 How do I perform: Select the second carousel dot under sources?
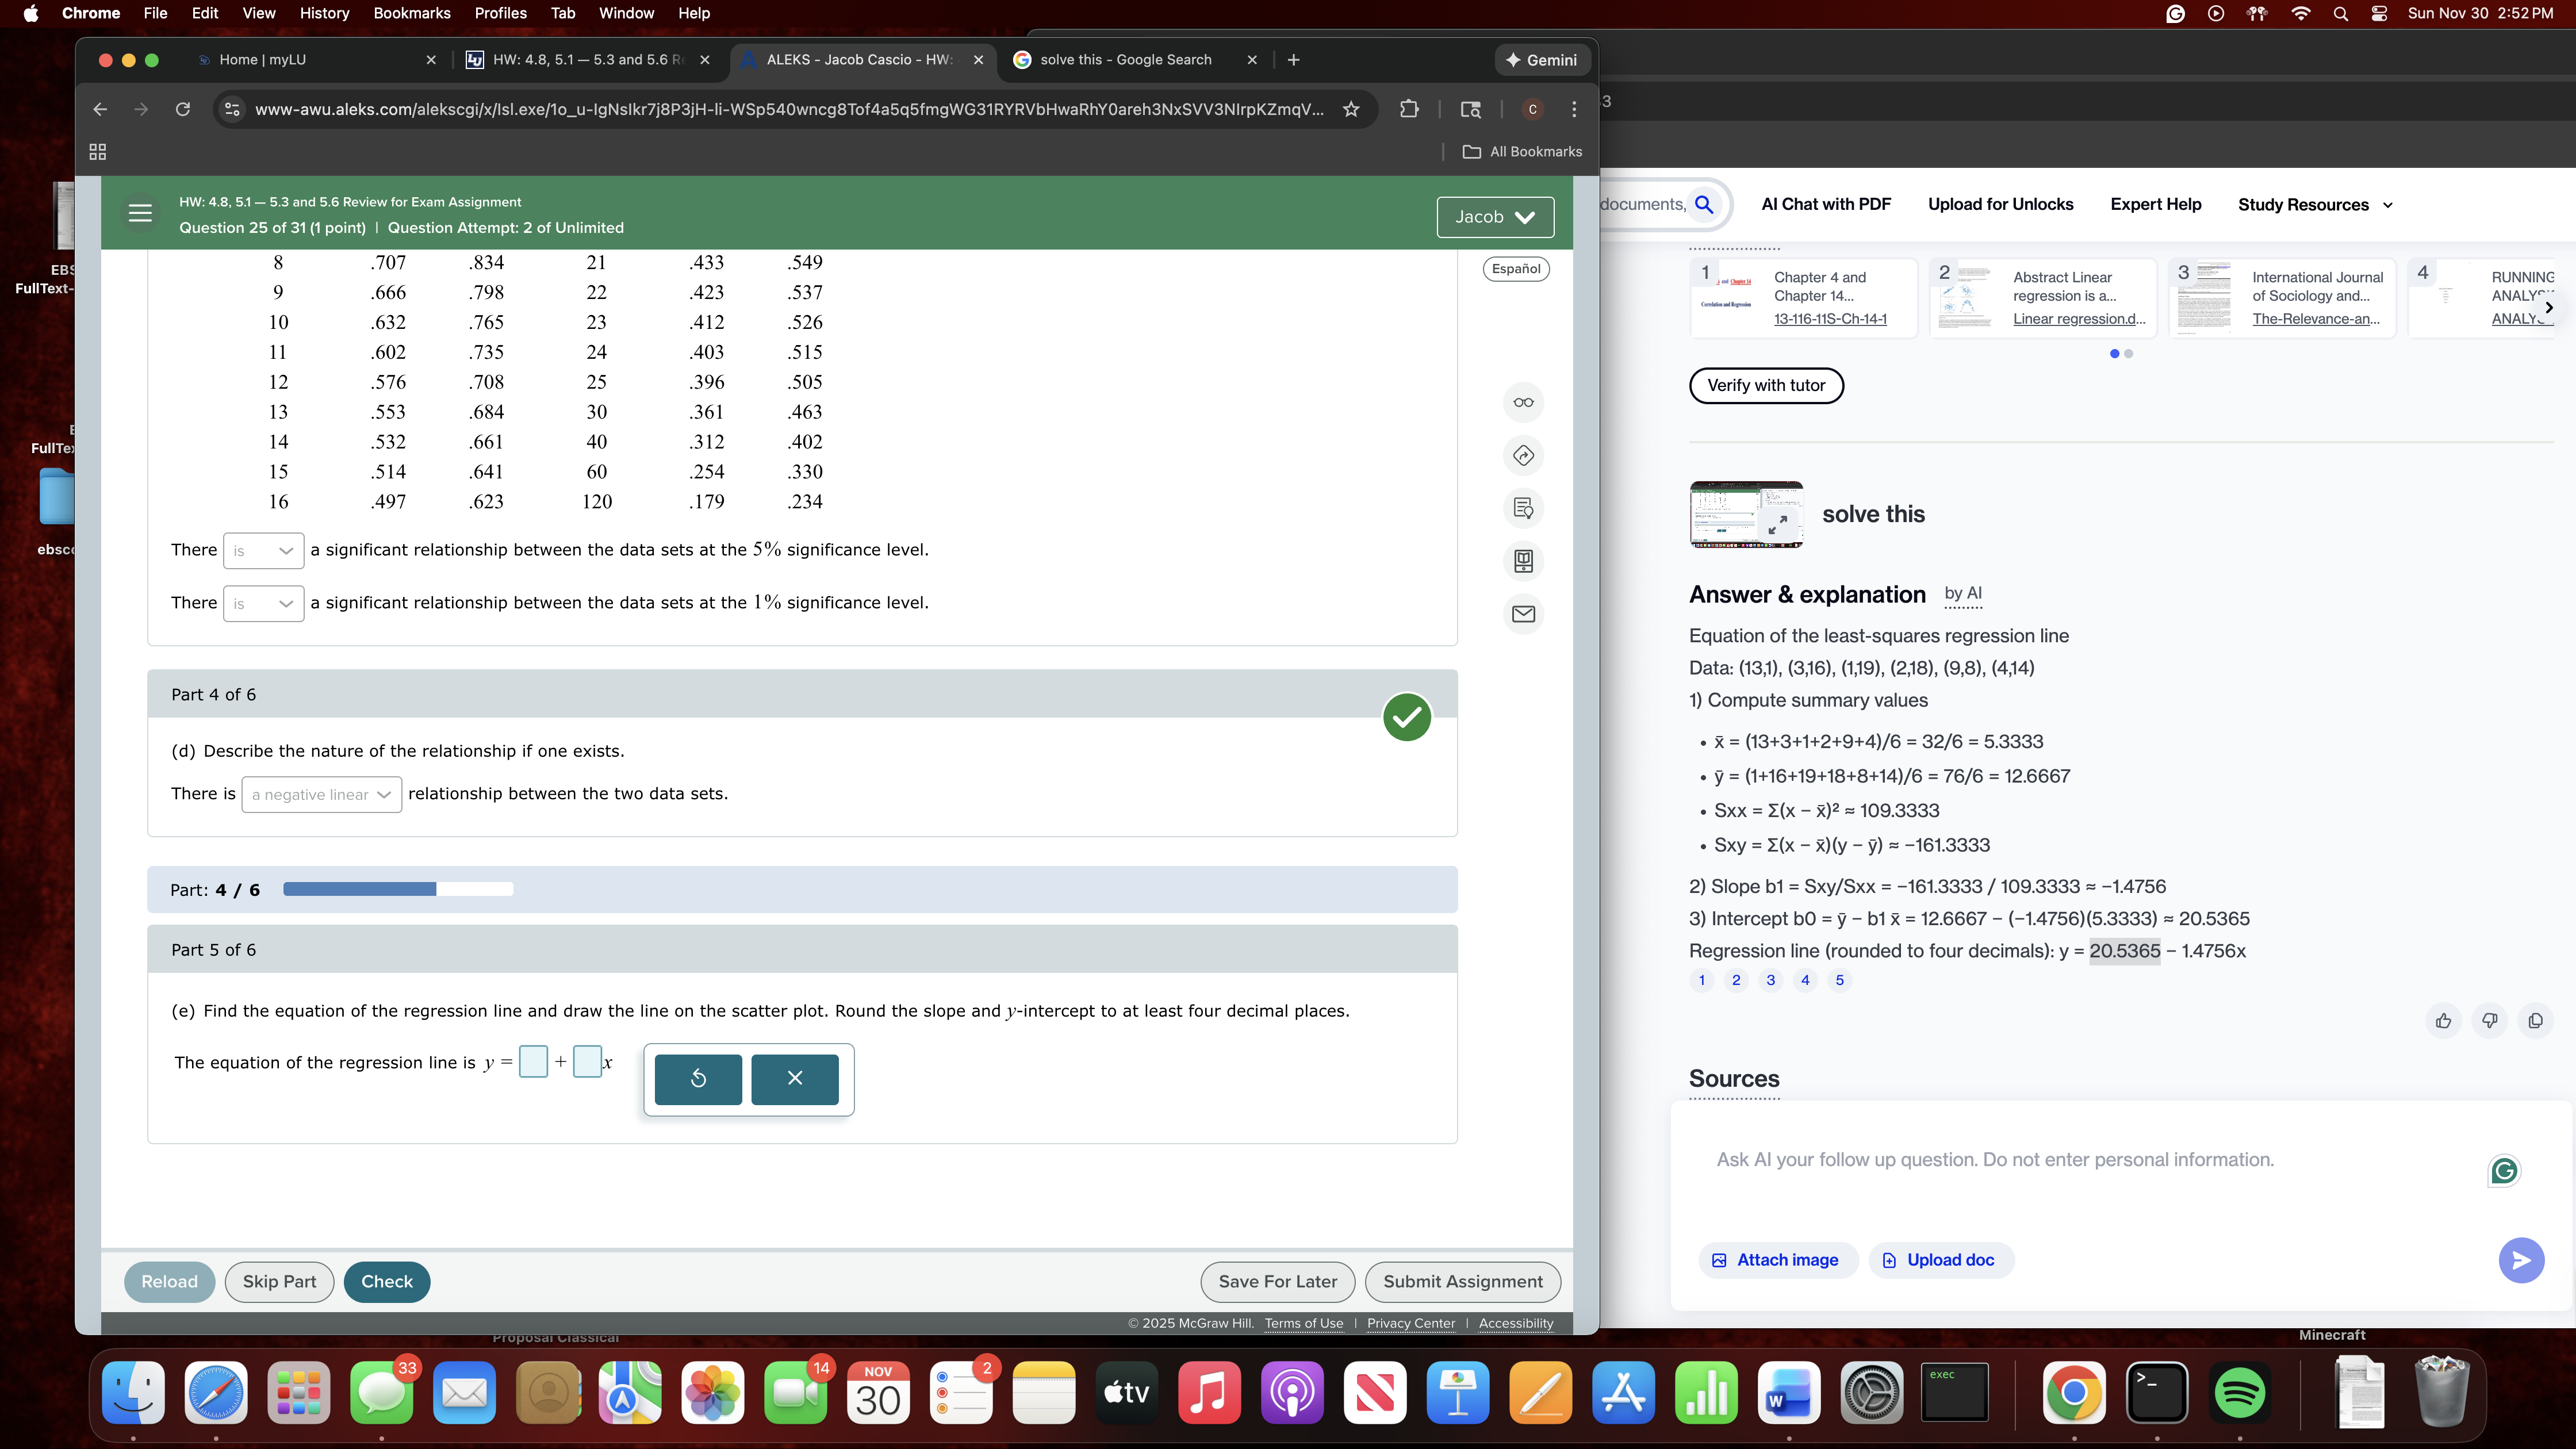point(2130,353)
